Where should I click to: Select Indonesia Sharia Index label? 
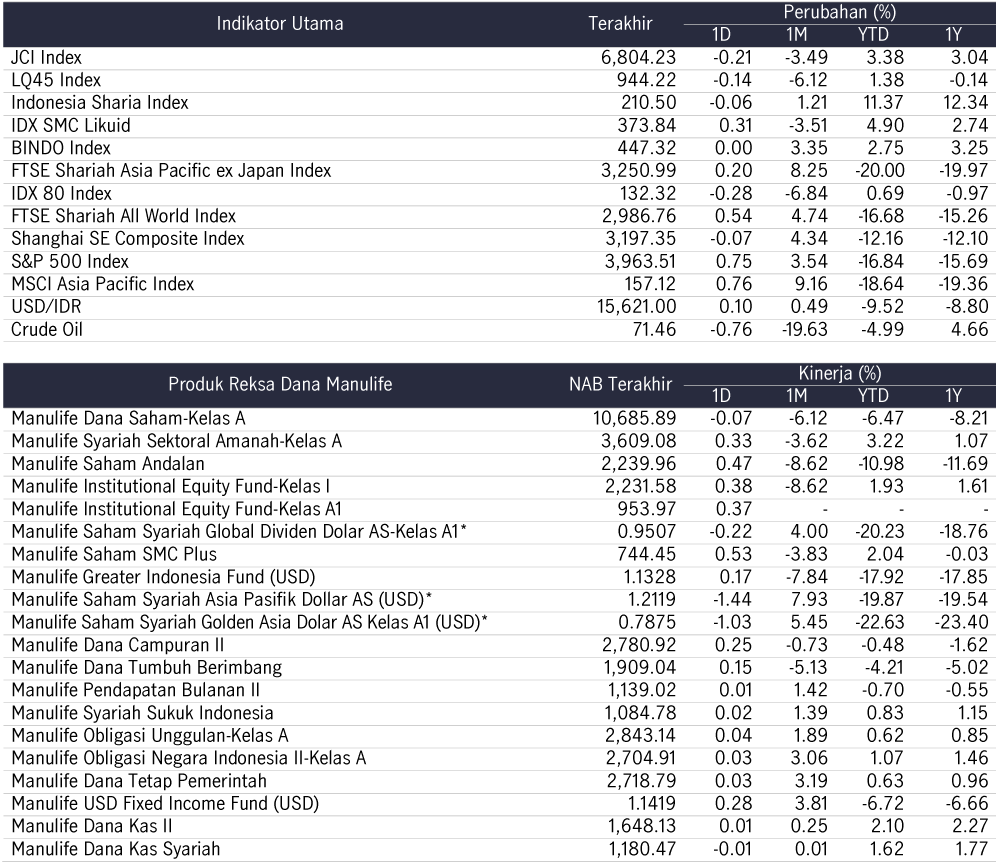pos(100,102)
